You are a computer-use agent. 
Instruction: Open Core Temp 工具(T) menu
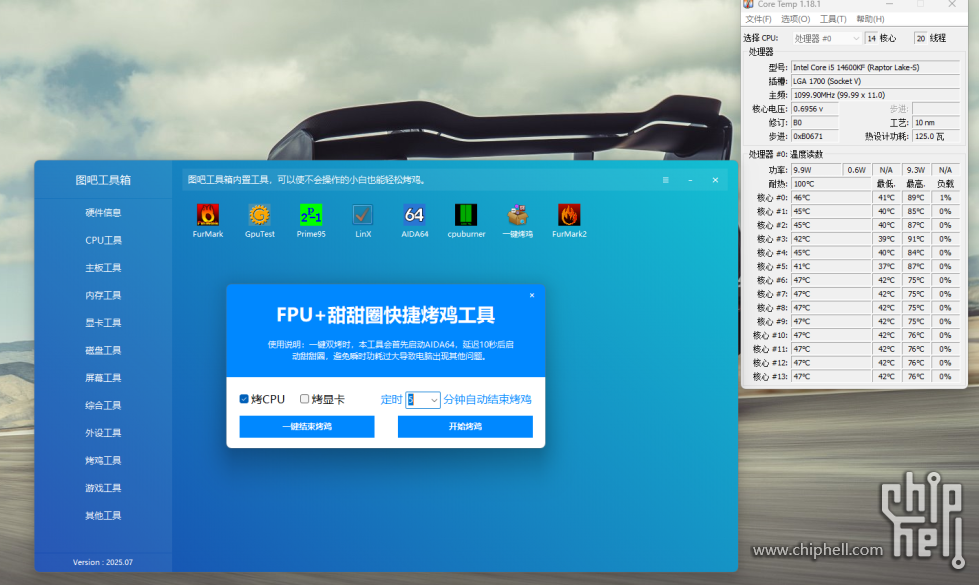833,19
